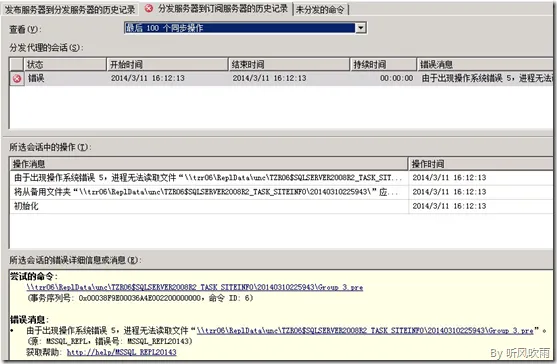This screenshot has width=557, height=364.
Task: Open 发布服务器到分发服务器的历史记录 tab
Action: click(x=69, y=10)
